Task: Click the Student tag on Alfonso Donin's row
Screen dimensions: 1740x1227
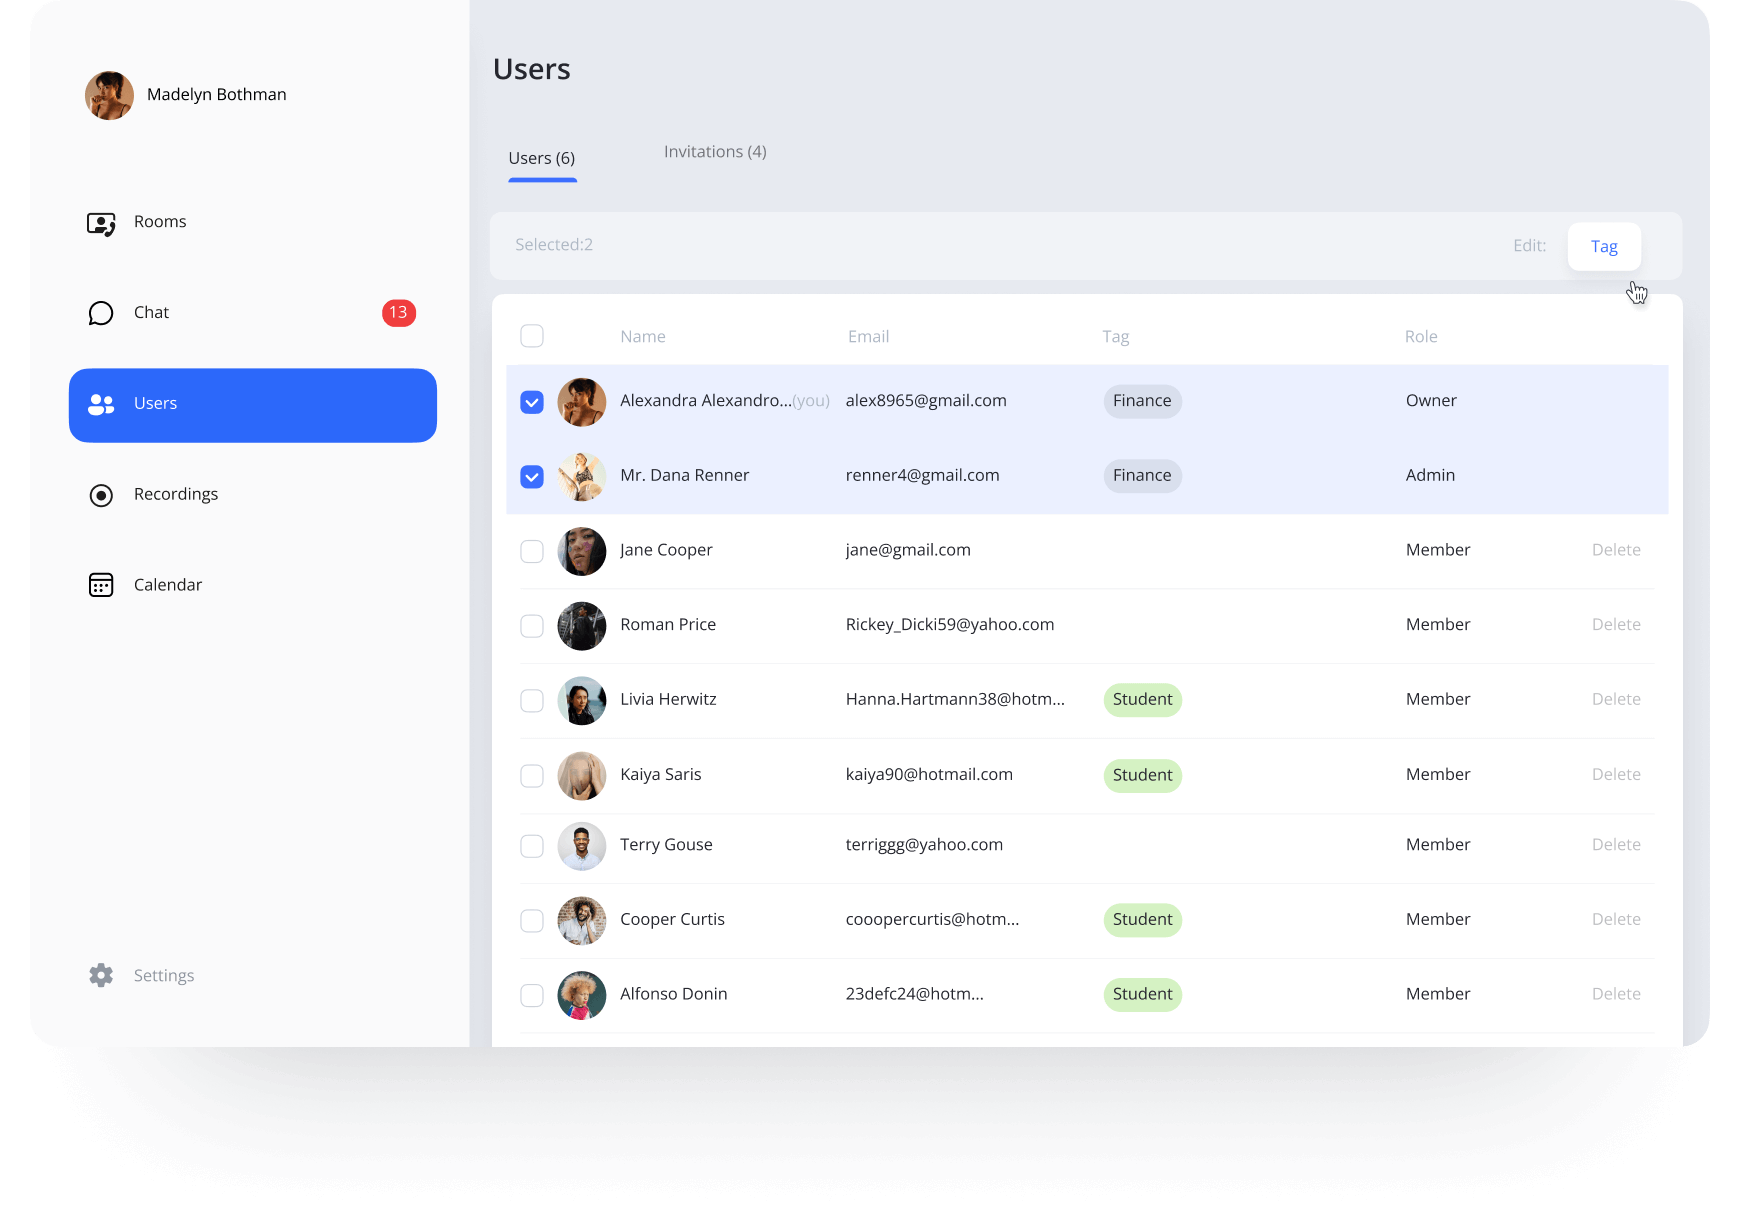Action: click(x=1142, y=995)
